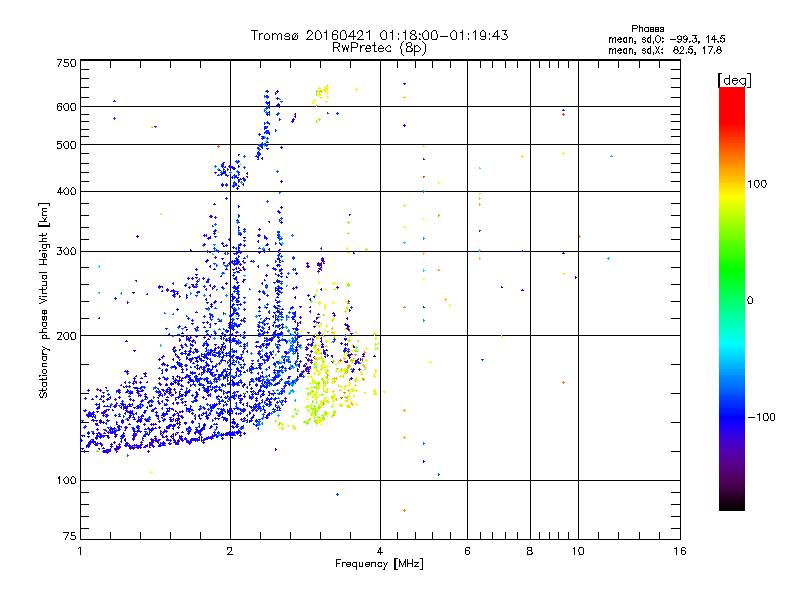Screen dimensions: 800x600
Task: Click the y-axis tick label '600'
Action: click(x=66, y=107)
